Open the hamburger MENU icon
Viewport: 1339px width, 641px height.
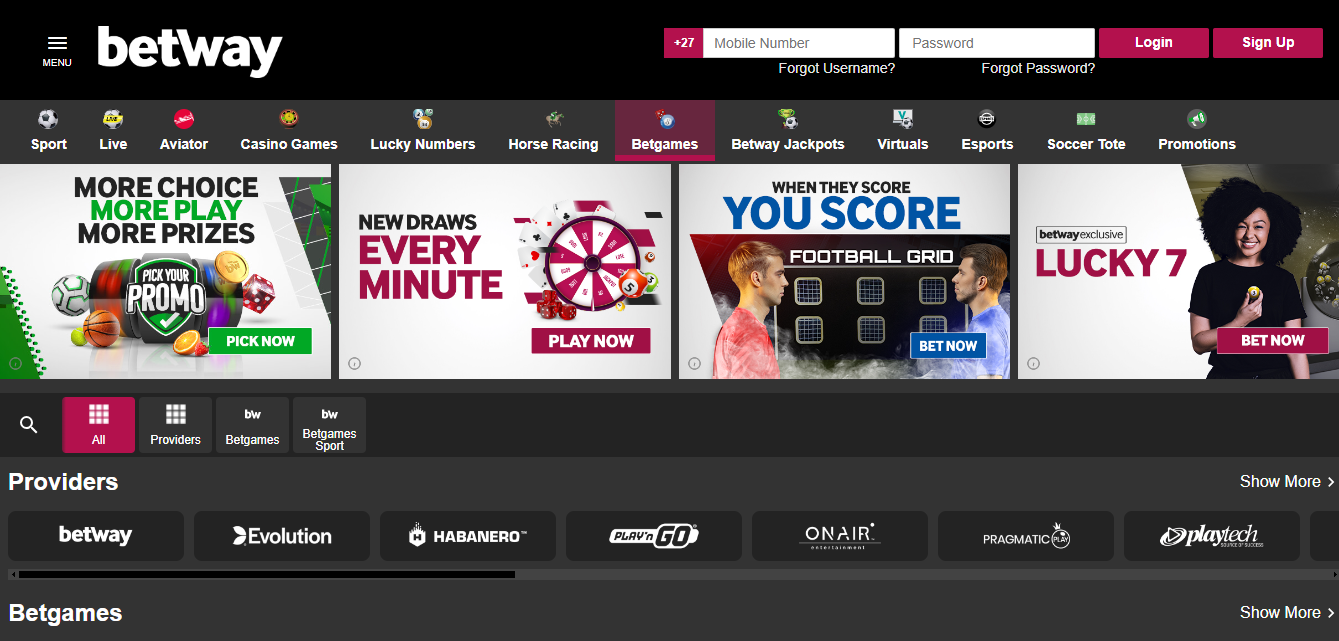[57, 44]
